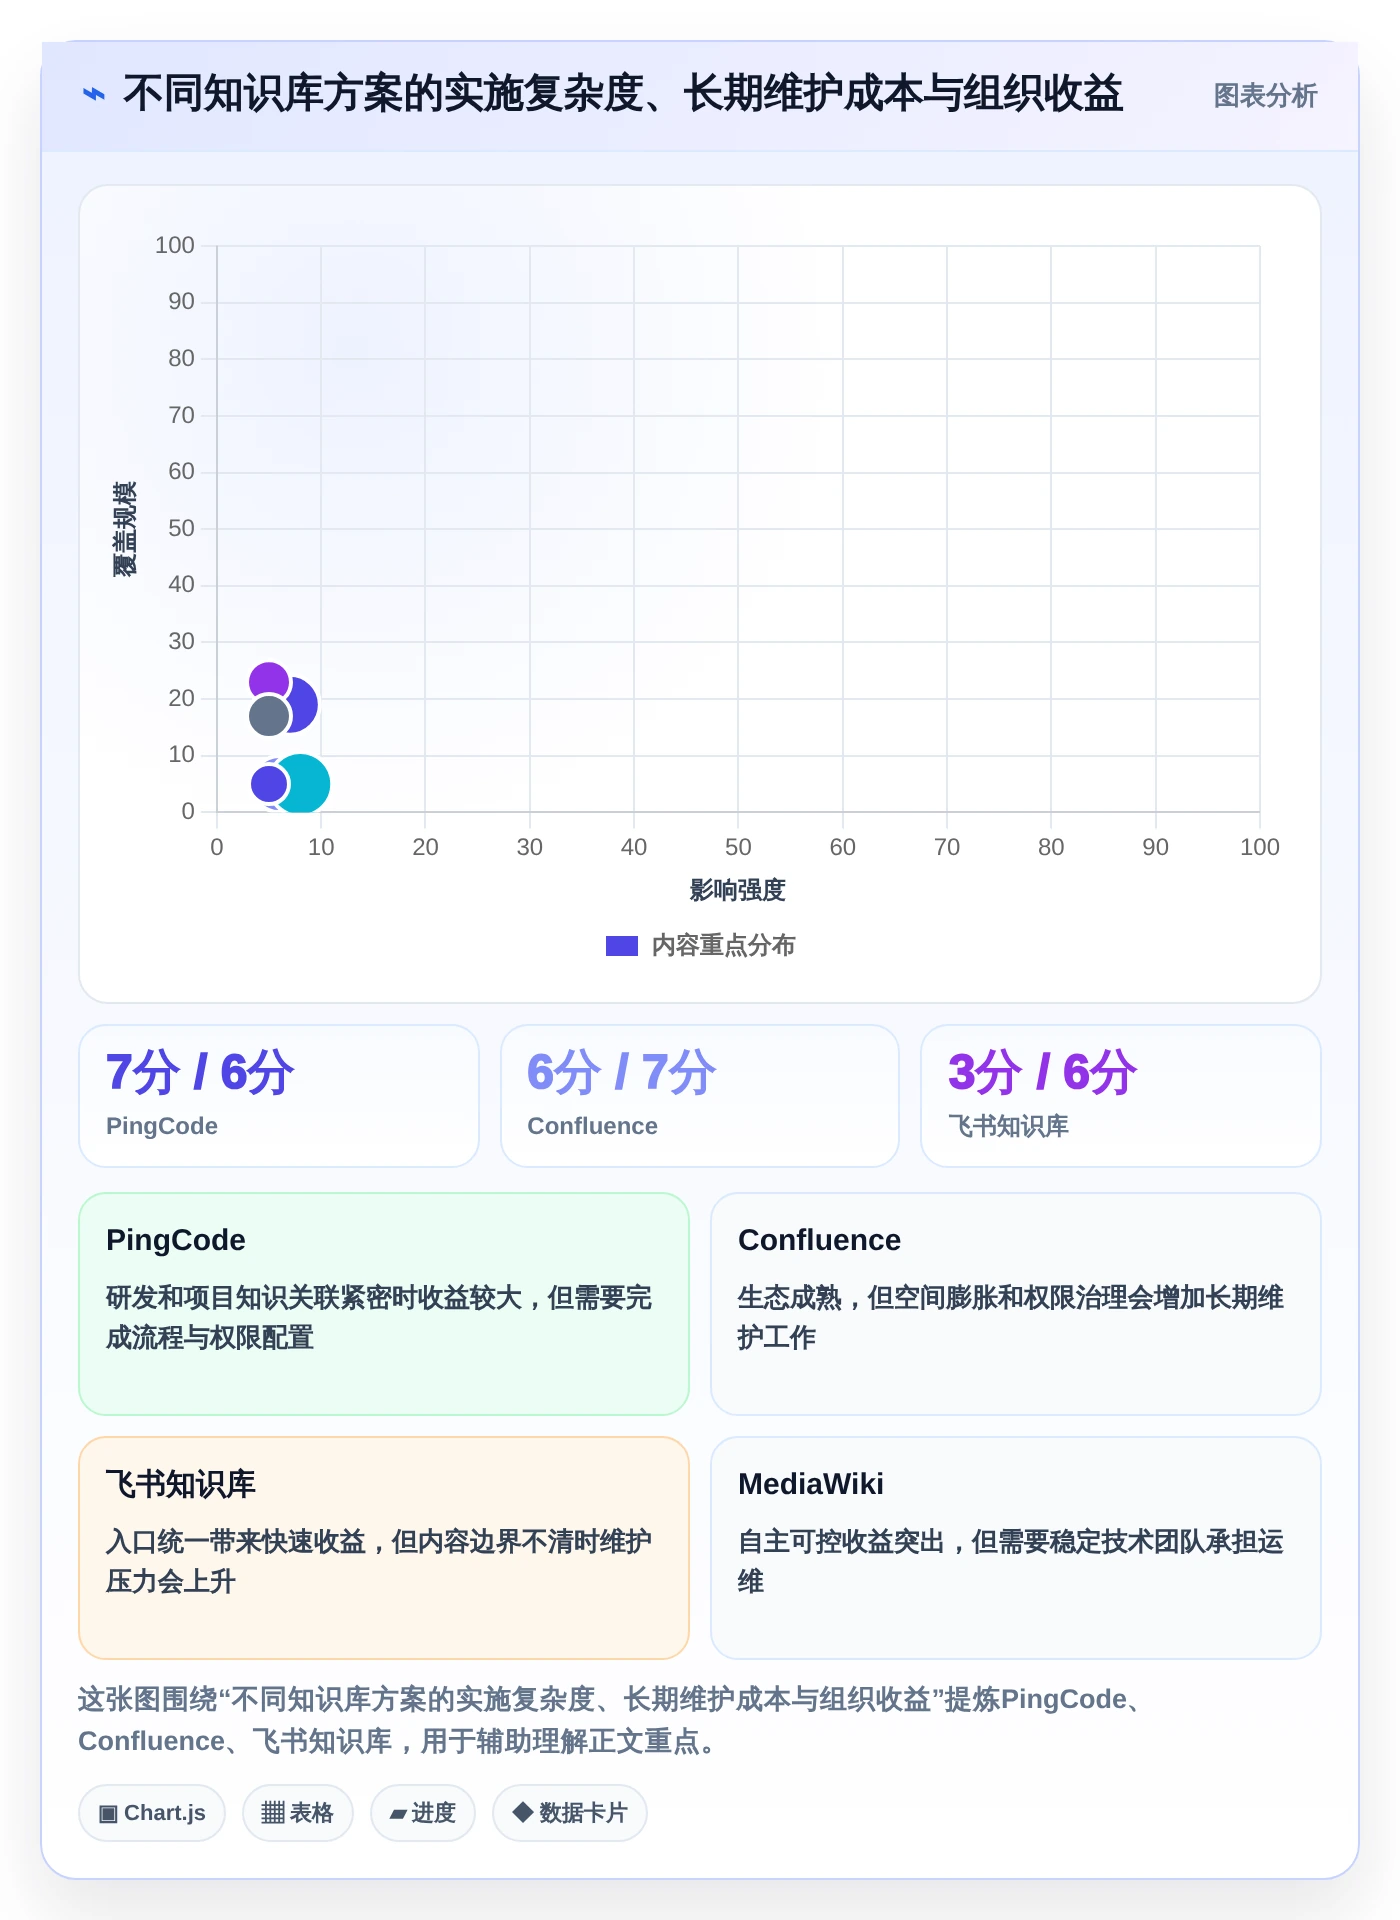Open the 7分 / 6分 PingCode score card
The image size is (1400, 1920).
[279, 1095]
